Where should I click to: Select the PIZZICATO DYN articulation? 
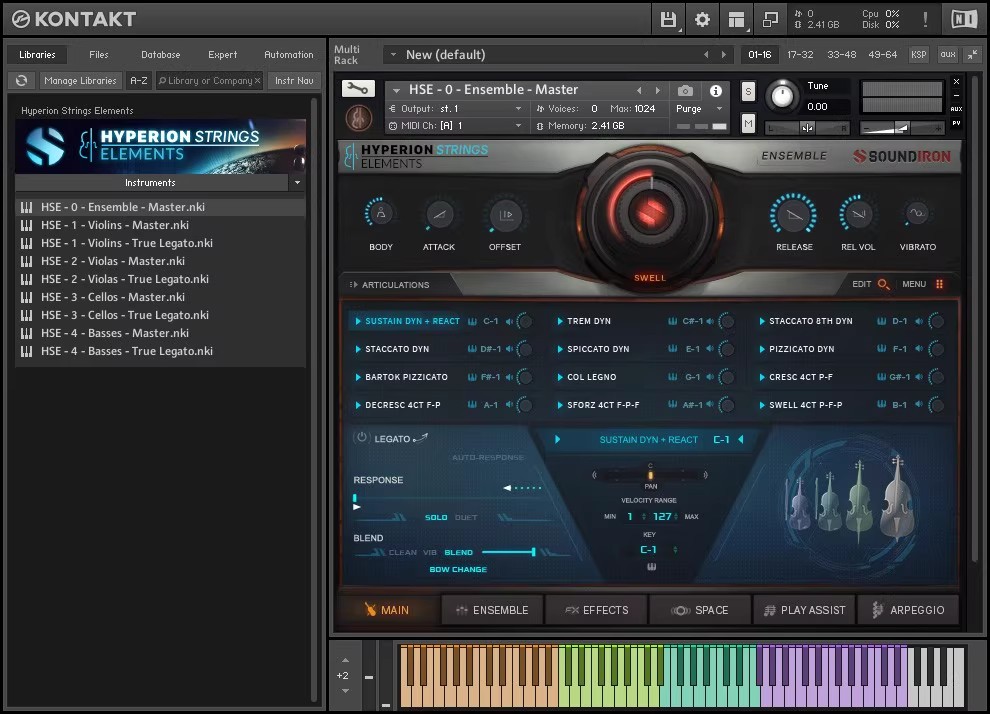pos(801,349)
